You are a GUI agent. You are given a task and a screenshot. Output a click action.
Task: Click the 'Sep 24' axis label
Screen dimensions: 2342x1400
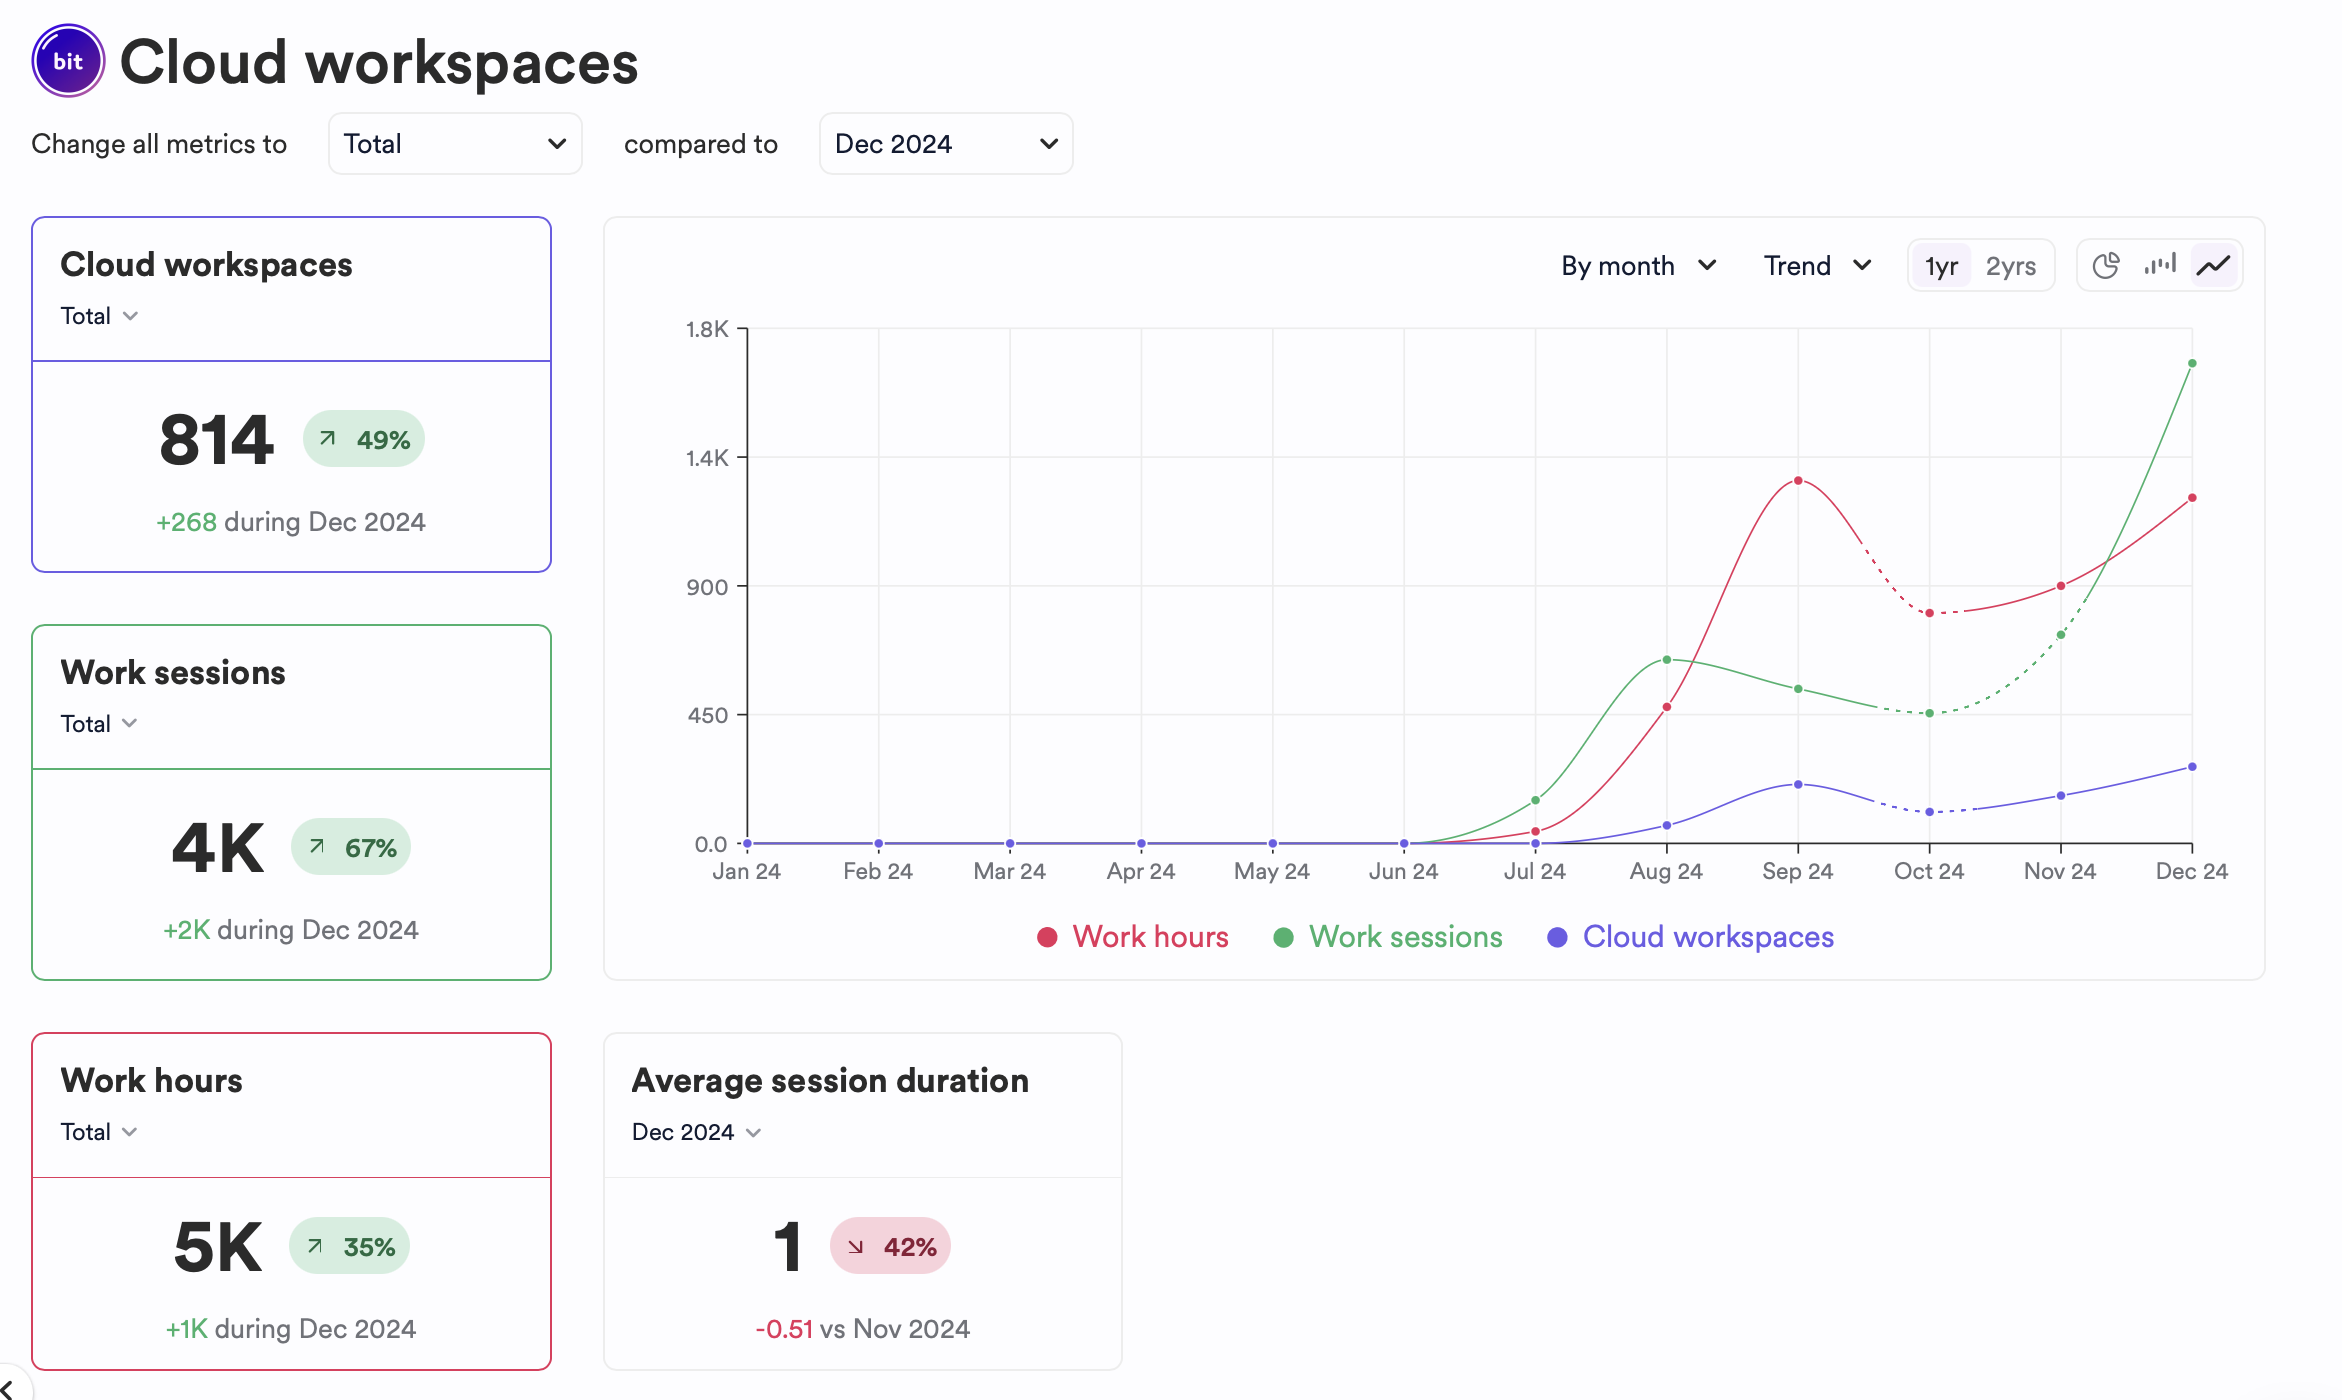pos(1798,871)
